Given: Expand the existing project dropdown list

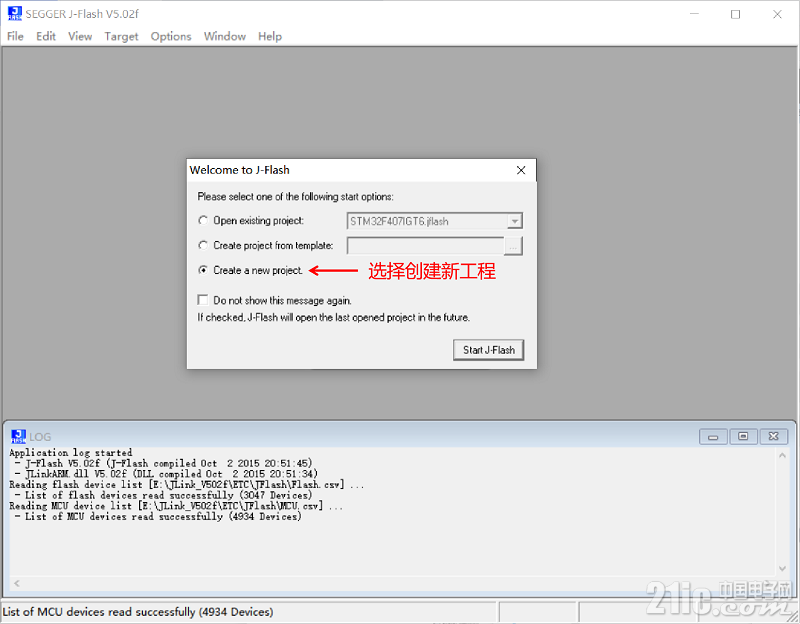Looking at the screenshot, I should click(x=515, y=221).
